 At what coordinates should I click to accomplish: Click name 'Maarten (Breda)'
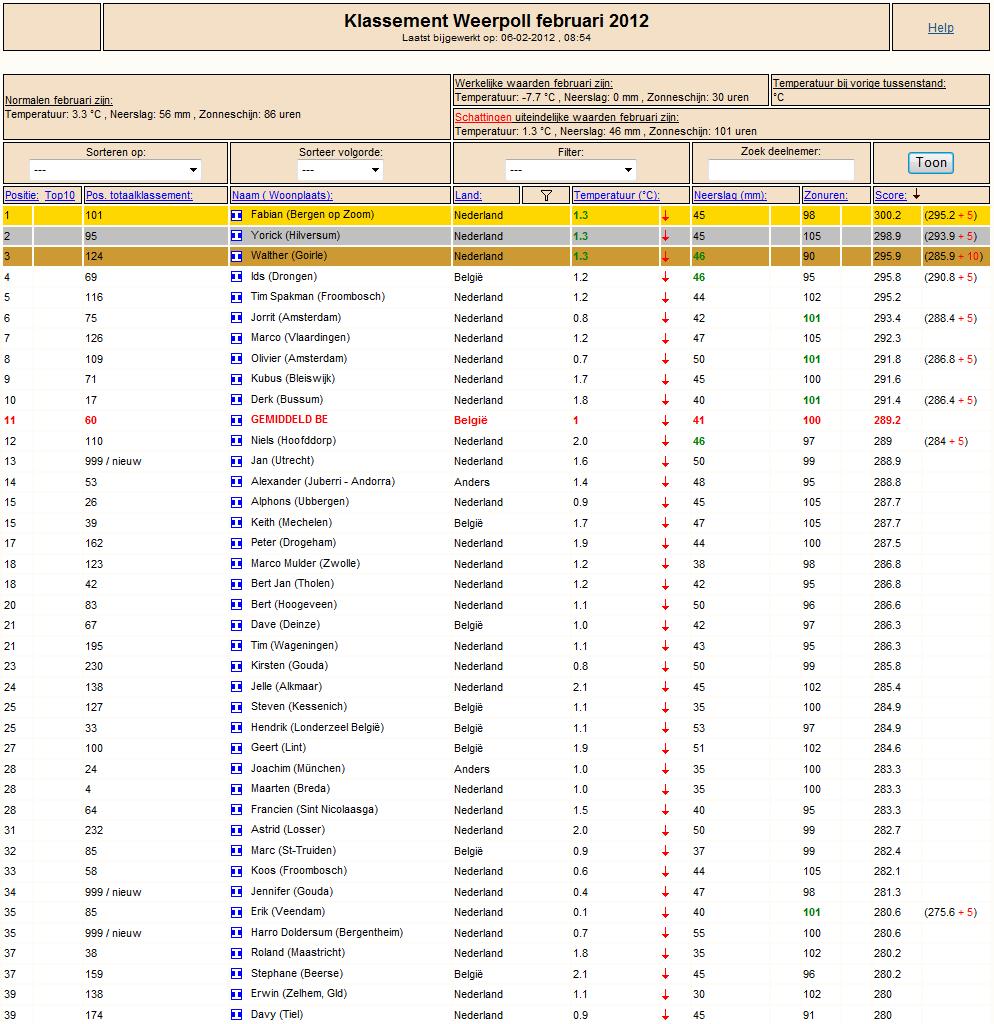291,789
